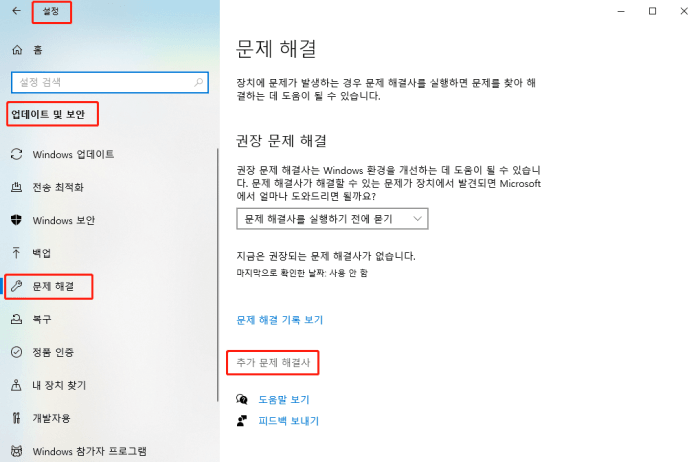The width and height of the screenshot is (700, 462).
Task: Click the 개발자용 sliders icon
Action: click(16, 418)
